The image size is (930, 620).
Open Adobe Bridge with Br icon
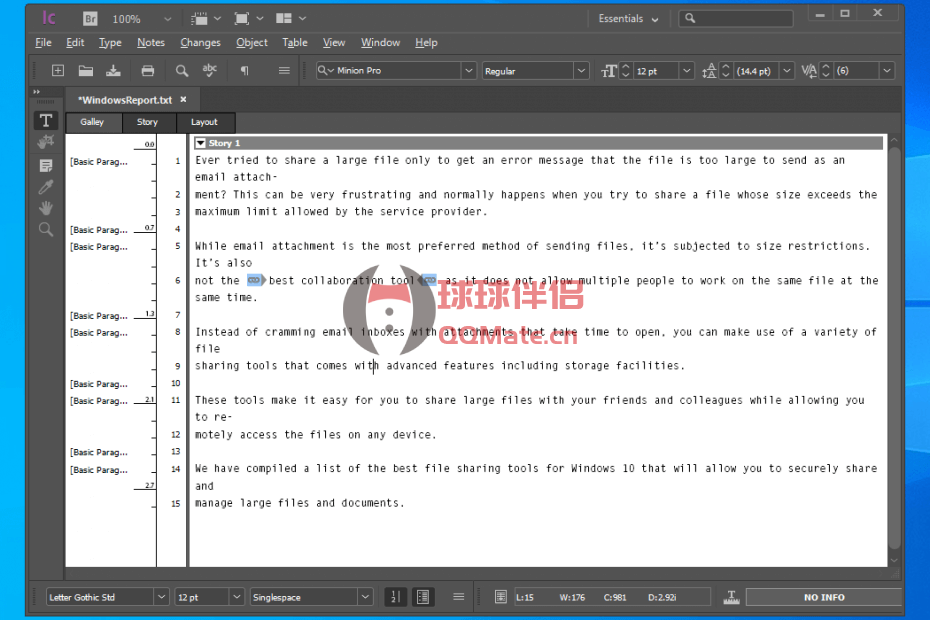pos(90,19)
